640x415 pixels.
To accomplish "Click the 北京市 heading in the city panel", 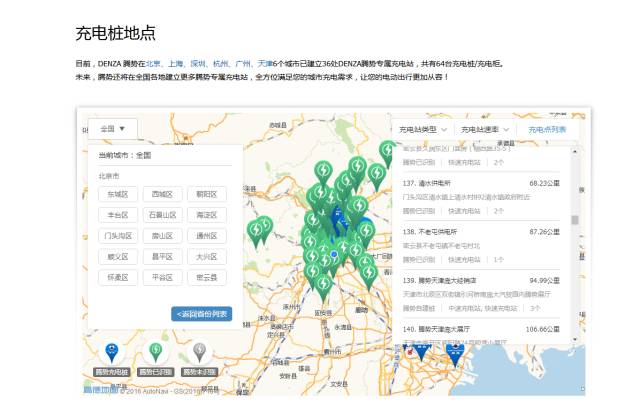I will click(x=109, y=176).
